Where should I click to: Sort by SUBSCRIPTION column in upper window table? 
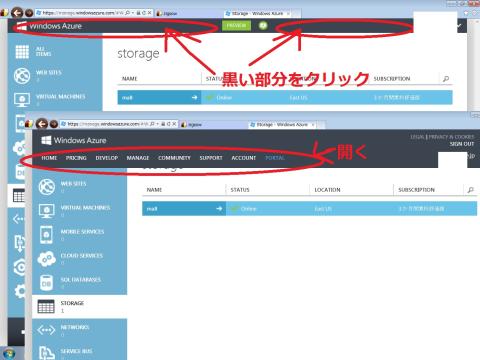pyautogui.click(x=392, y=79)
